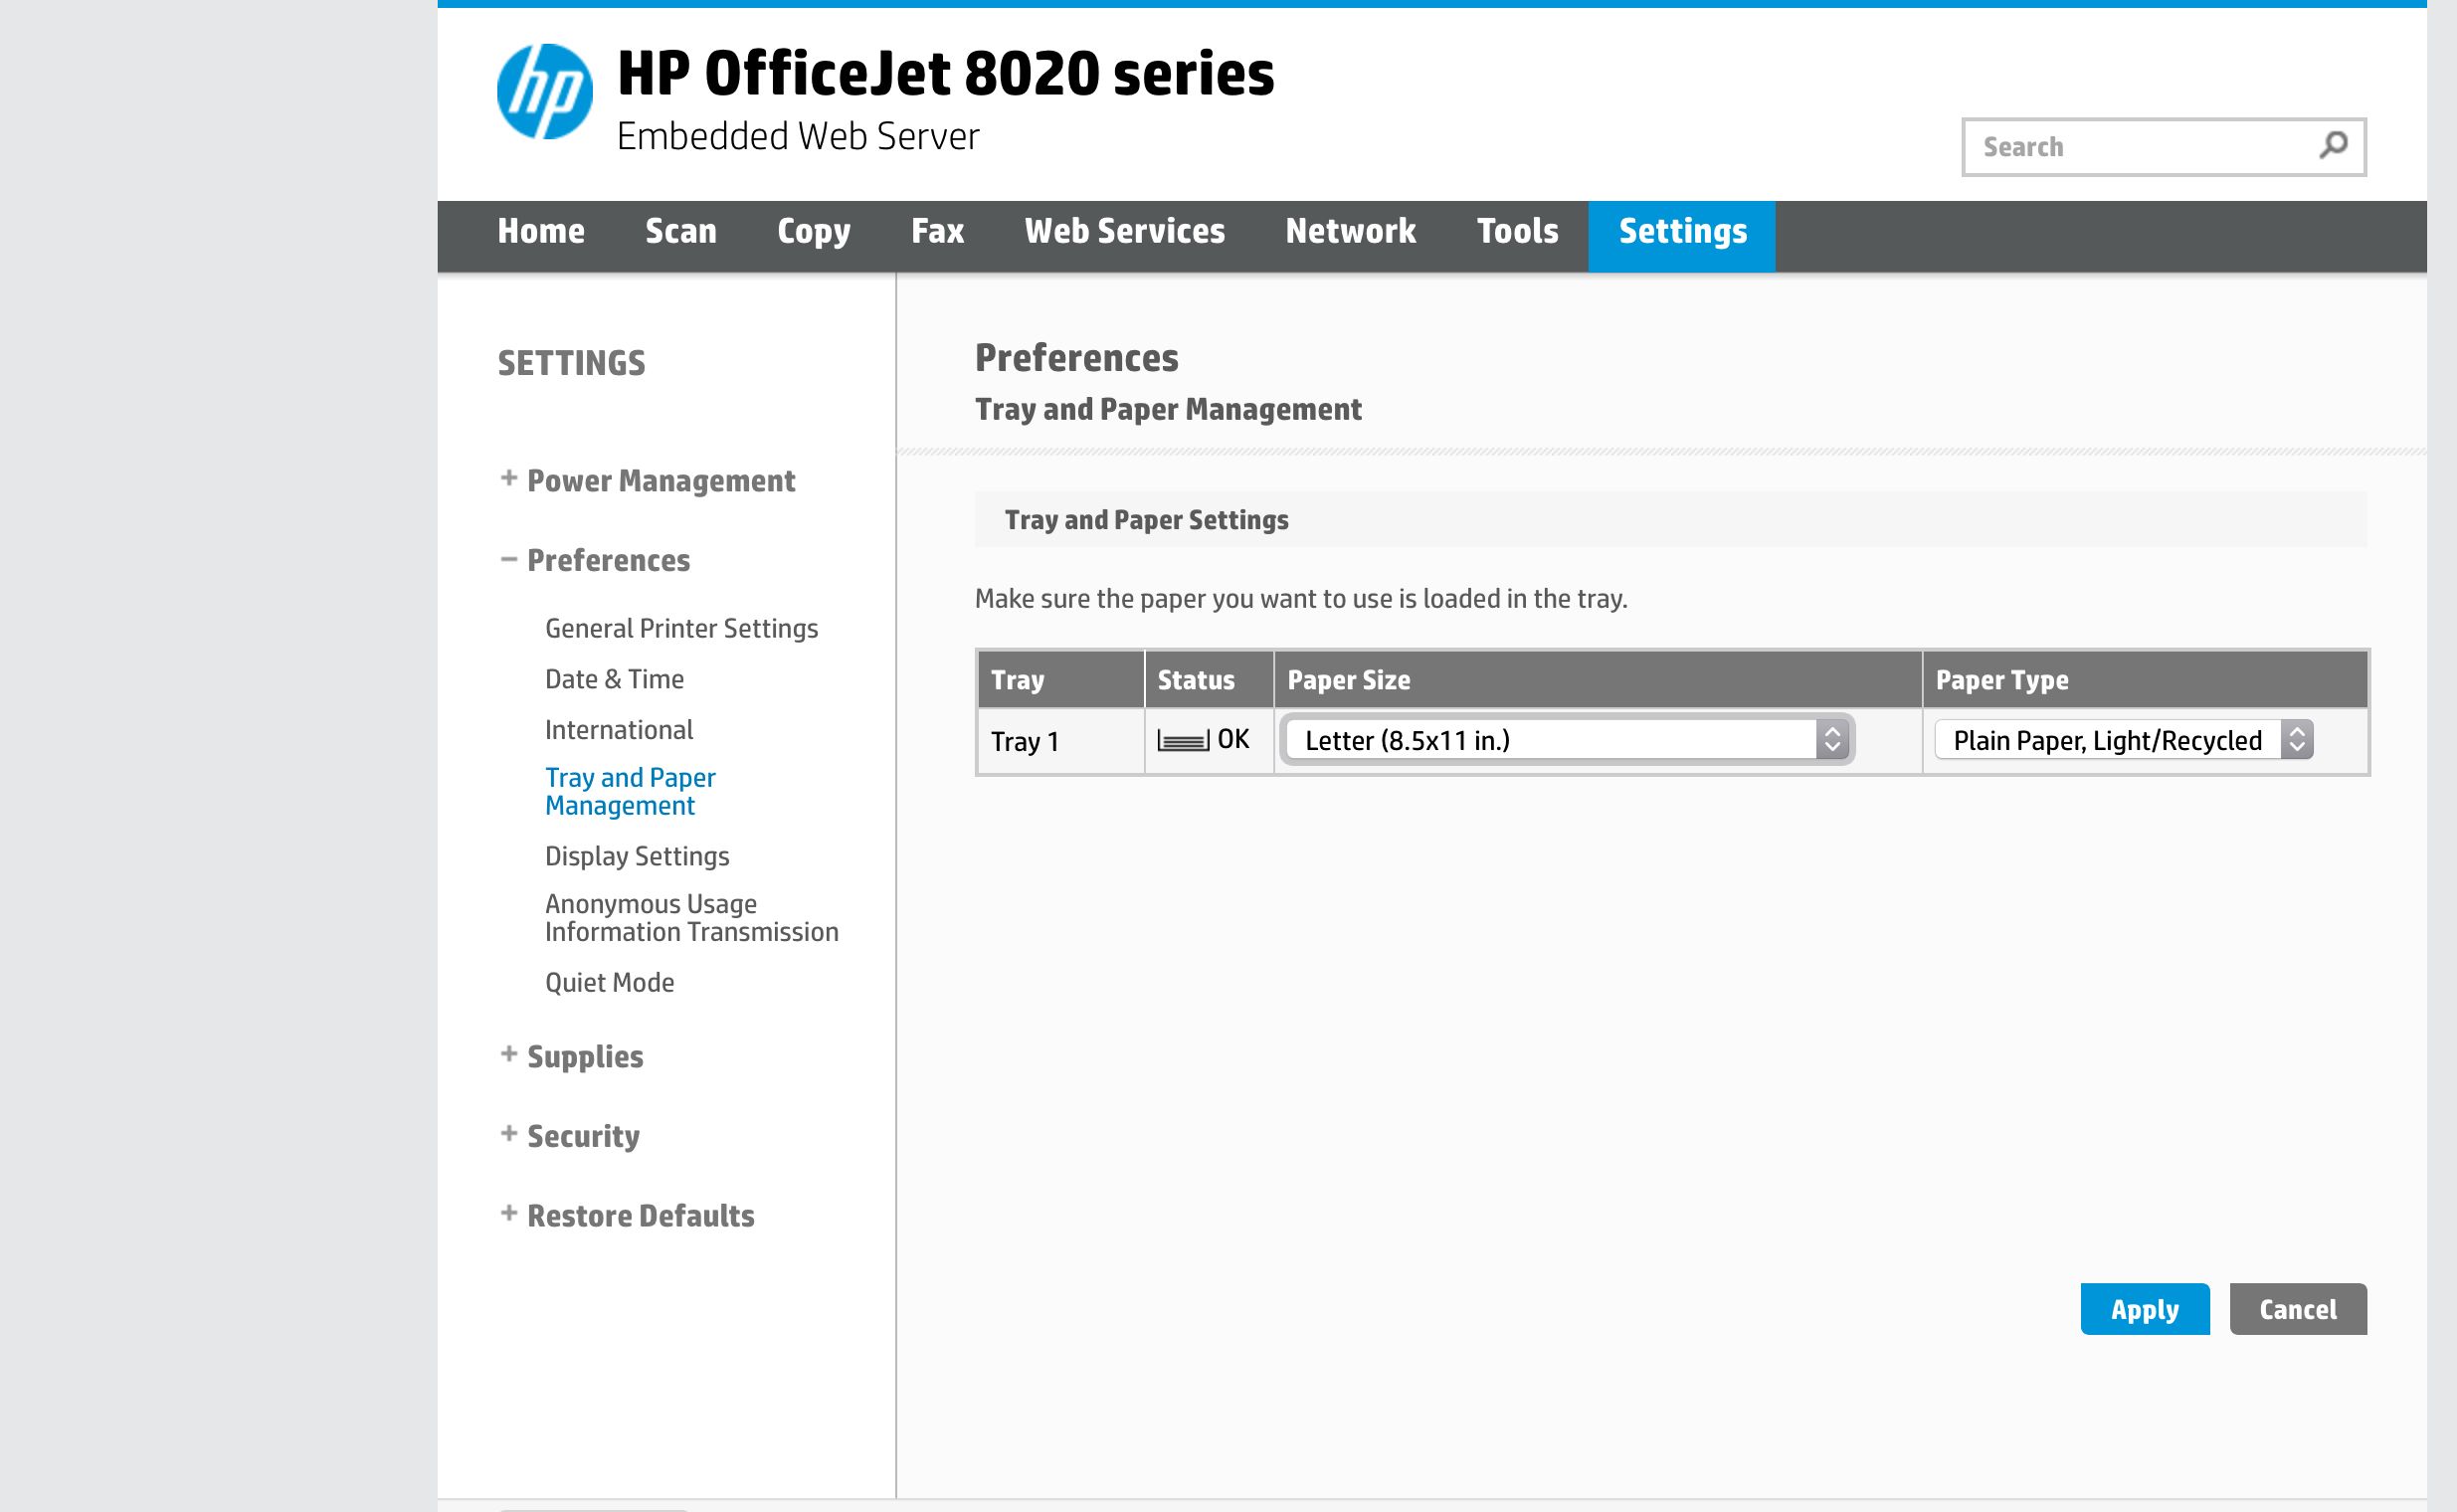Screen dimensions: 2457x1512
Task: Open General Printer Settings link
Action: [681, 629]
